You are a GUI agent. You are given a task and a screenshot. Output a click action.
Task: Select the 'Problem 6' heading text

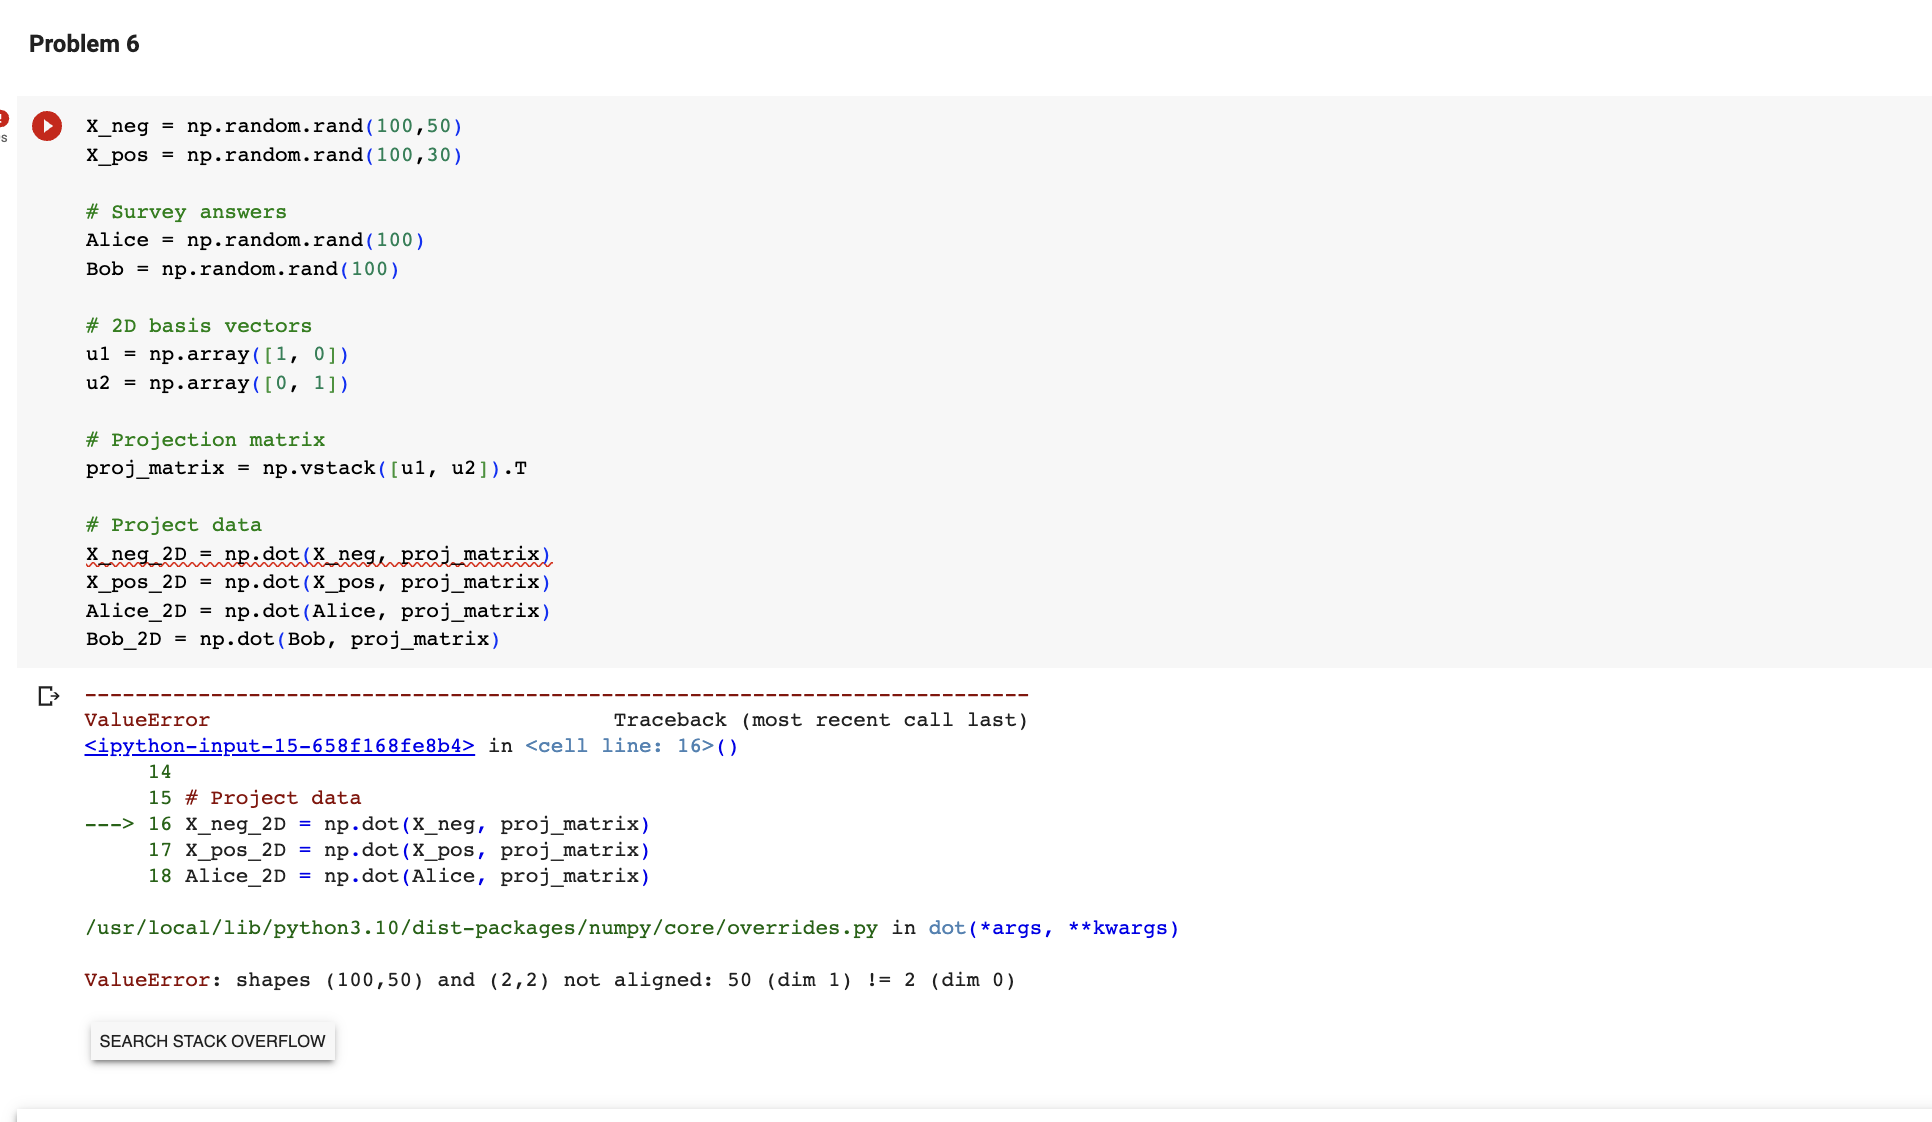(x=84, y=43)
